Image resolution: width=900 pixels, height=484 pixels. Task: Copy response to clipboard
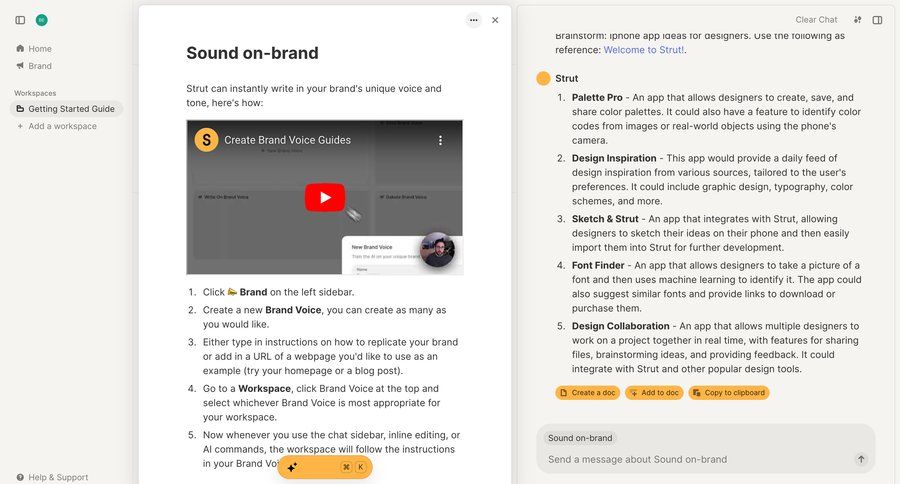[x=729, y=393]
